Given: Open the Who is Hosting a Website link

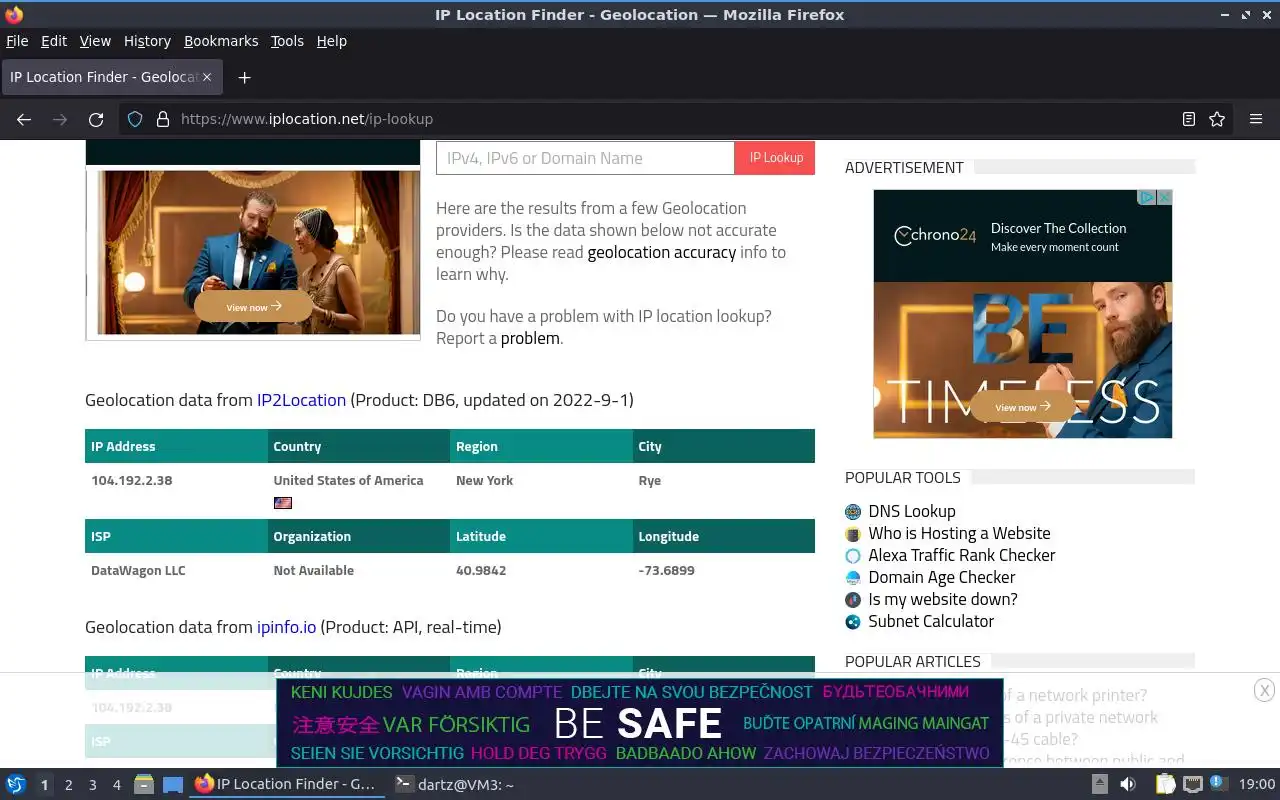Looking at the screenshot, I should click(x=959, y=533).
